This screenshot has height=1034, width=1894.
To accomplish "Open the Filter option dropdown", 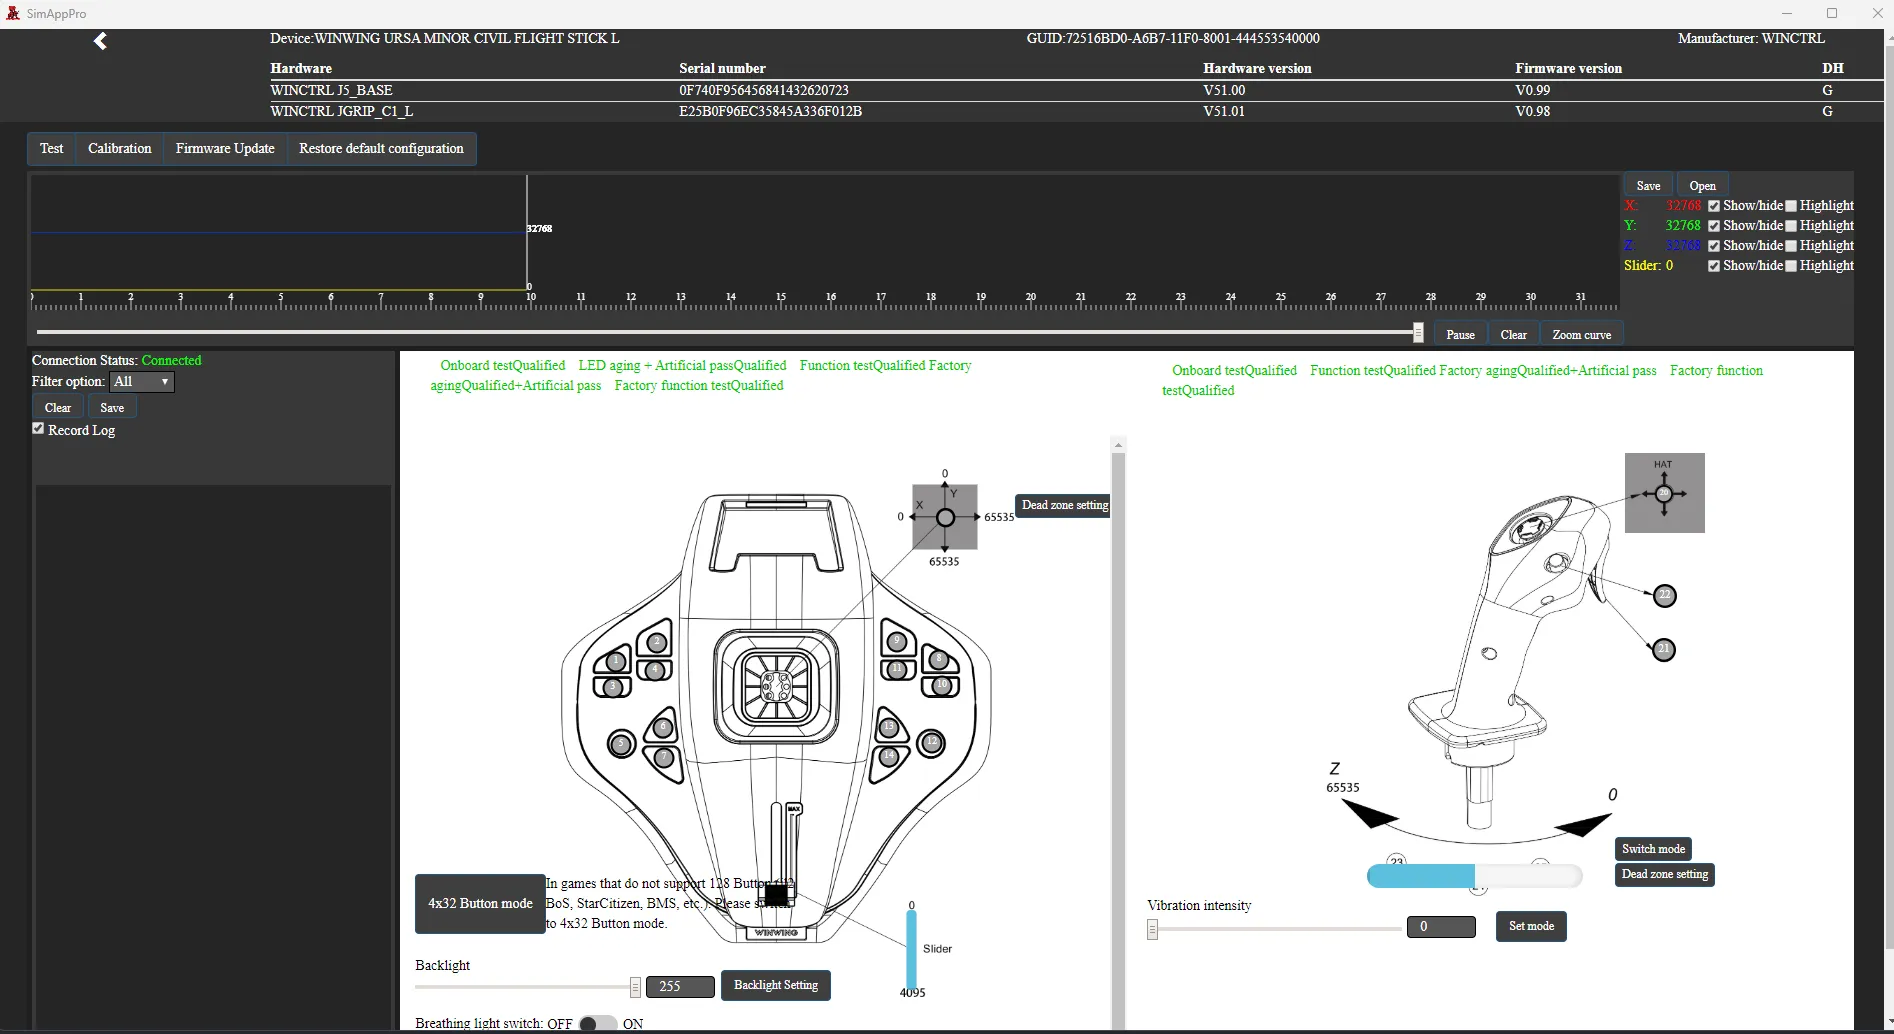I will click(142, 382).
